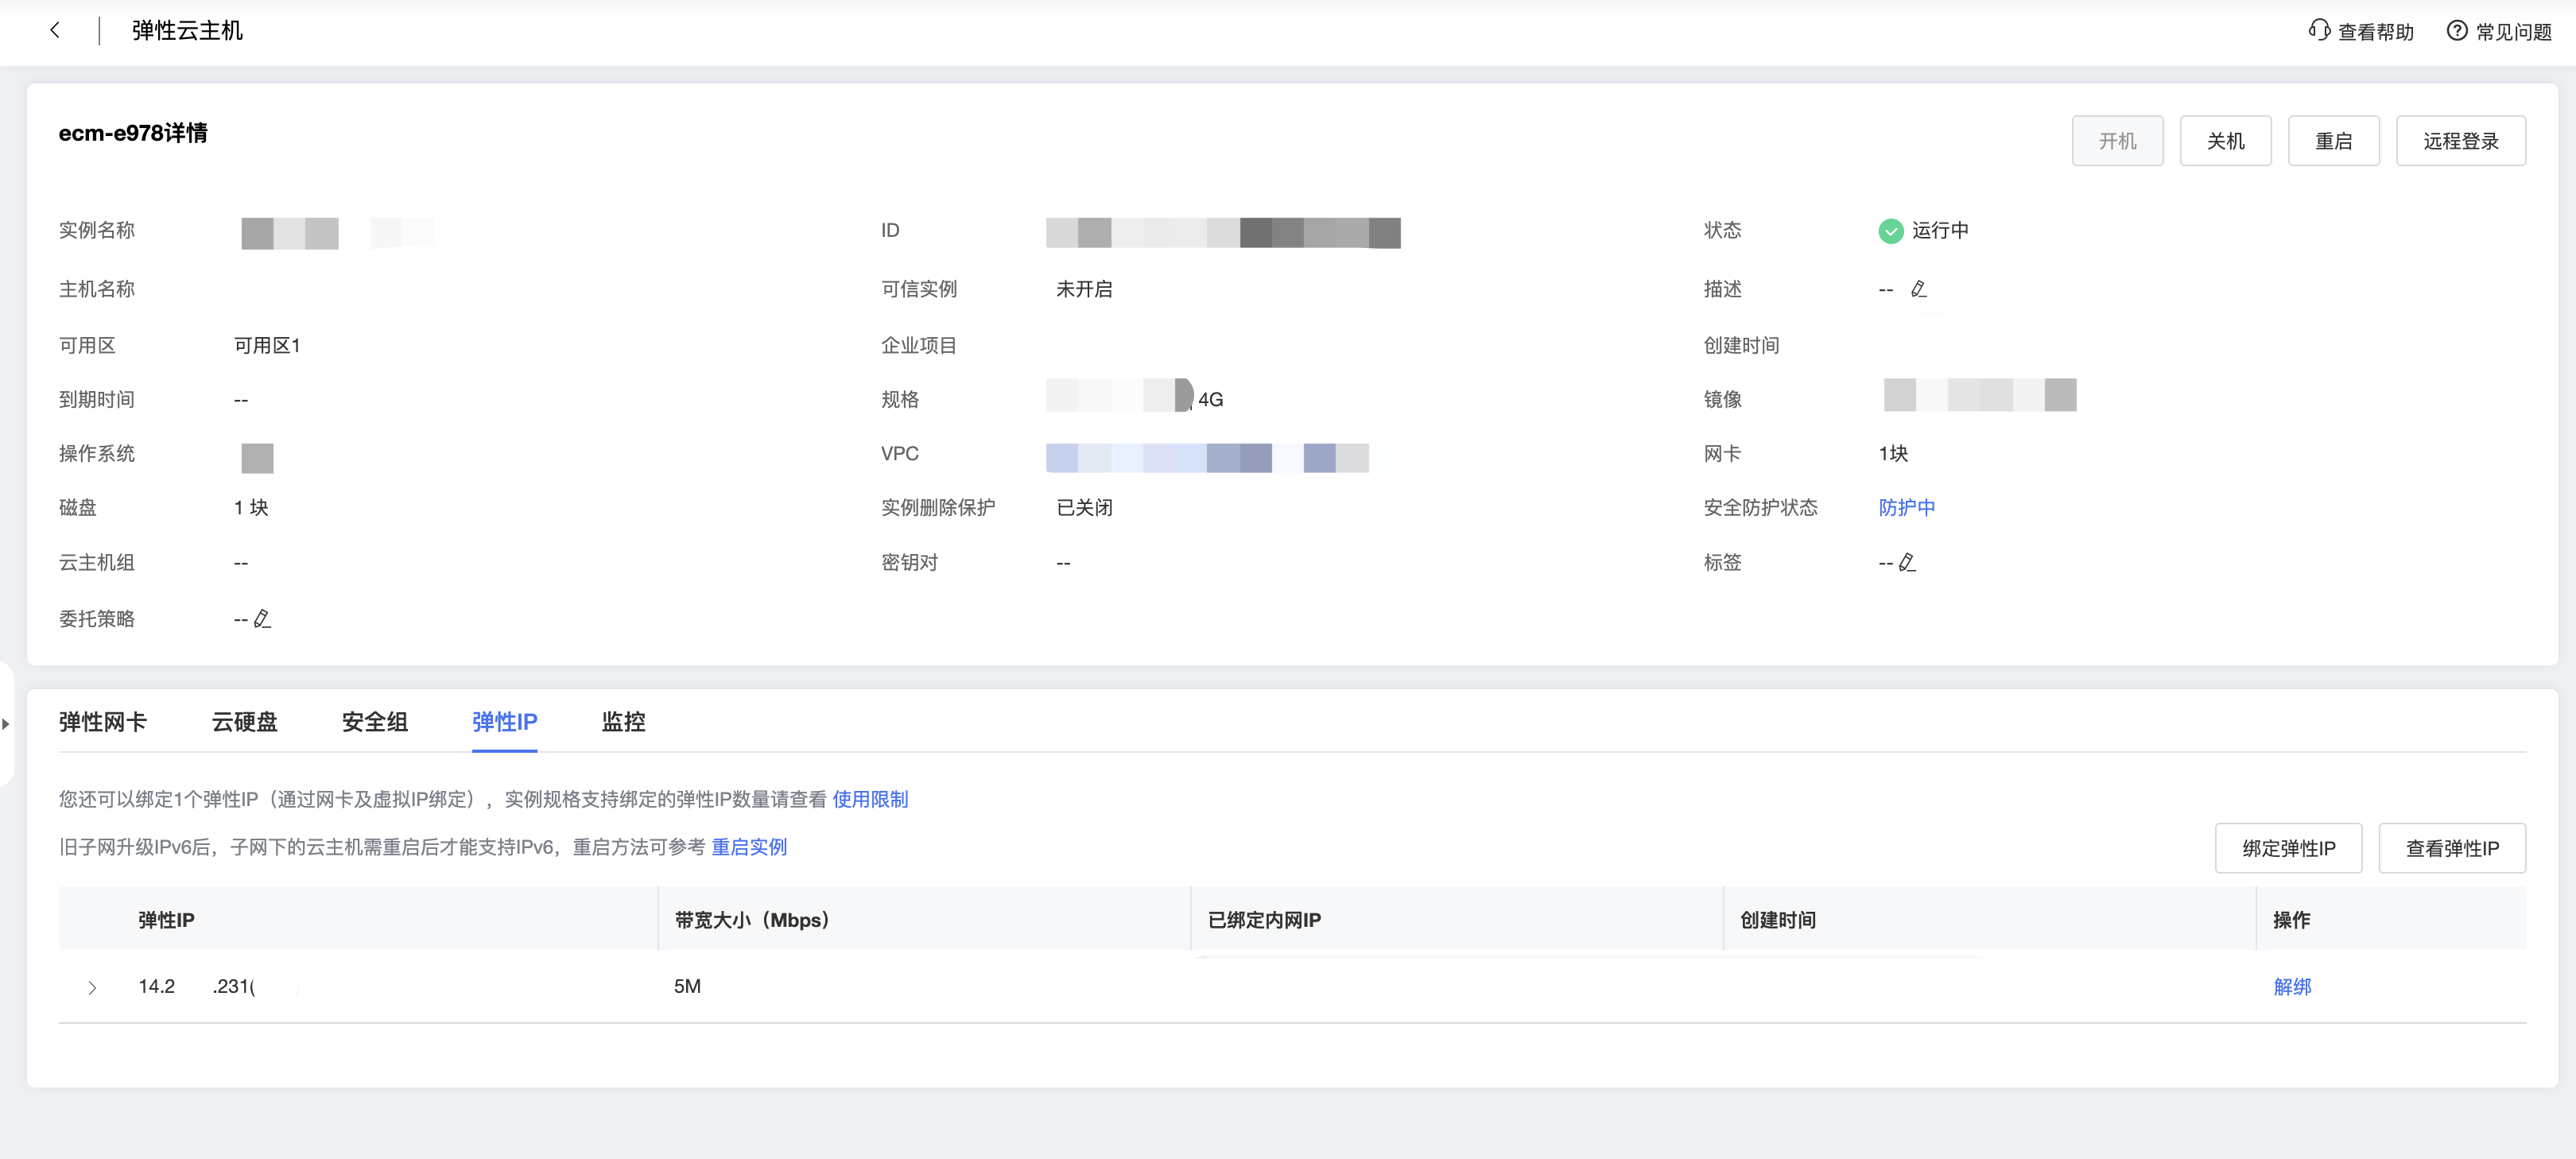The width and height of the screenshot is (2576, 1159).
Task: Open the 使用限制 link
Action: click(870, 799)
